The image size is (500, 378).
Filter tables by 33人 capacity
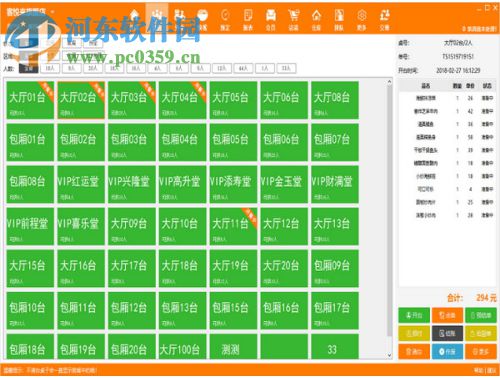(286, 69)
